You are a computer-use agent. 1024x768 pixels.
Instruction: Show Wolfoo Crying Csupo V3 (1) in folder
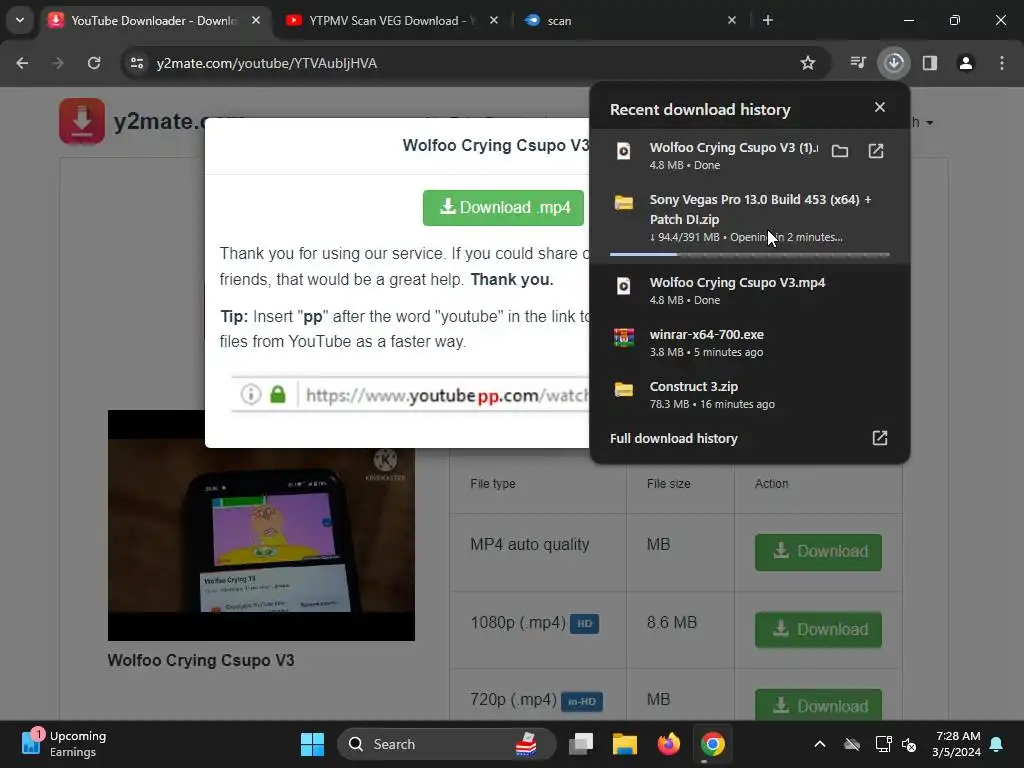click(x=840, y=152)
